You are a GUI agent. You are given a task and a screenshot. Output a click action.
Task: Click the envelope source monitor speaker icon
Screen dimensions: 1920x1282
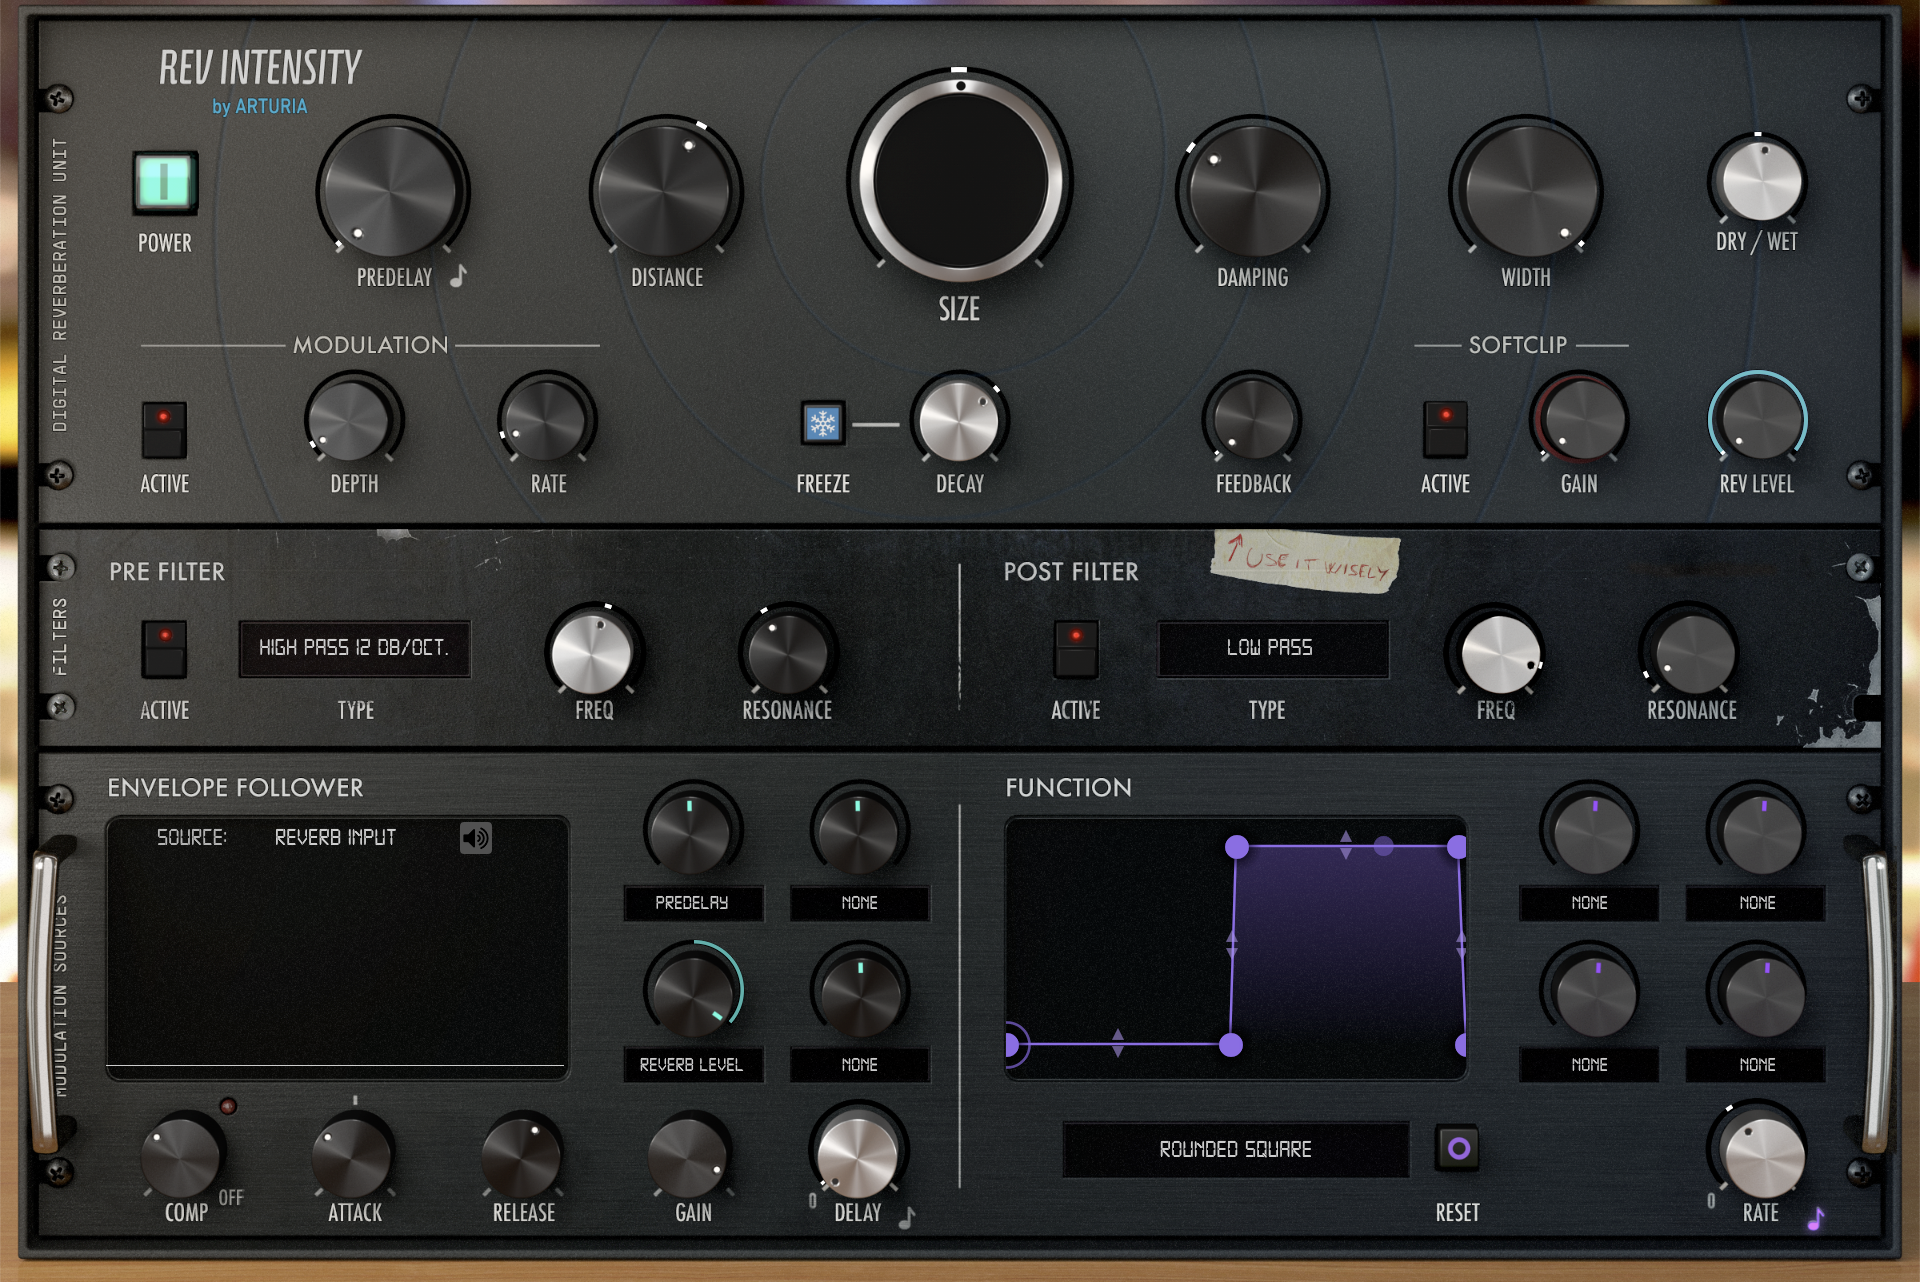point(476,838)
